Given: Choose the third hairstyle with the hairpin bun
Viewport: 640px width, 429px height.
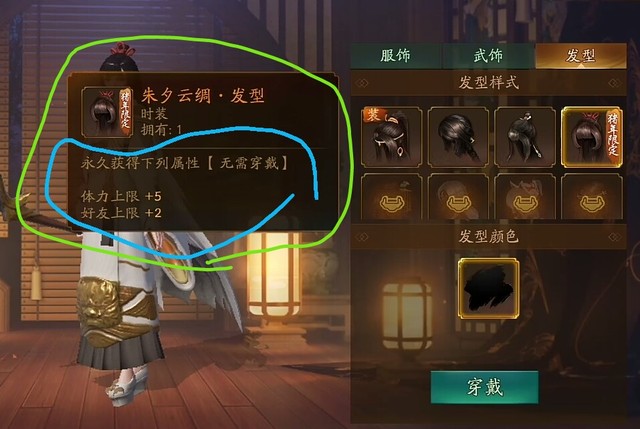Looking at the screenshot, I should [x=525, y=137].
